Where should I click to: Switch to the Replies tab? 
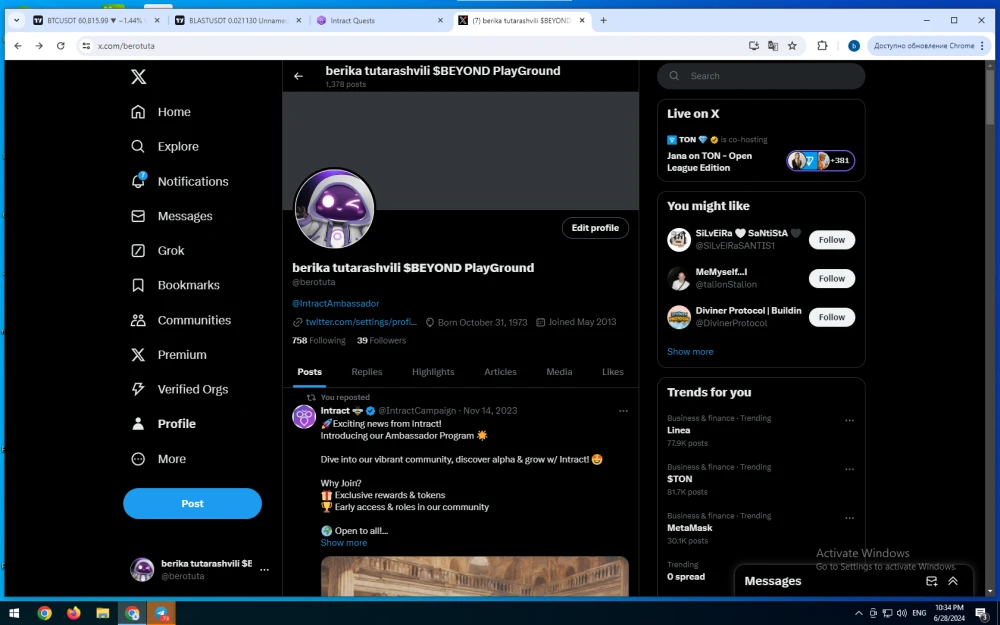pos(367,372)
